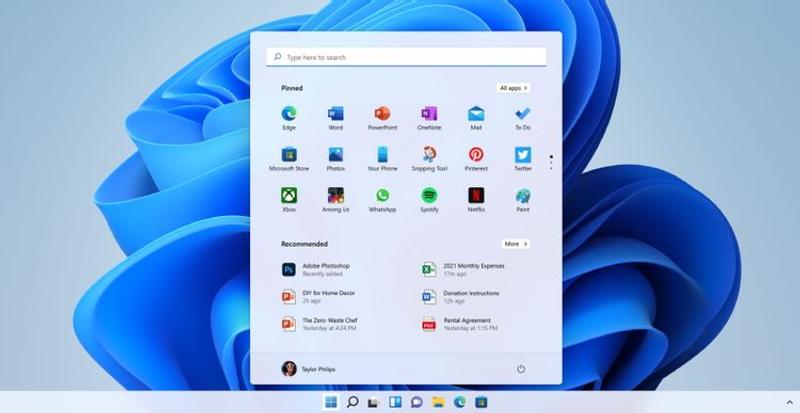Open Snipping Tool

click(429, 159)
